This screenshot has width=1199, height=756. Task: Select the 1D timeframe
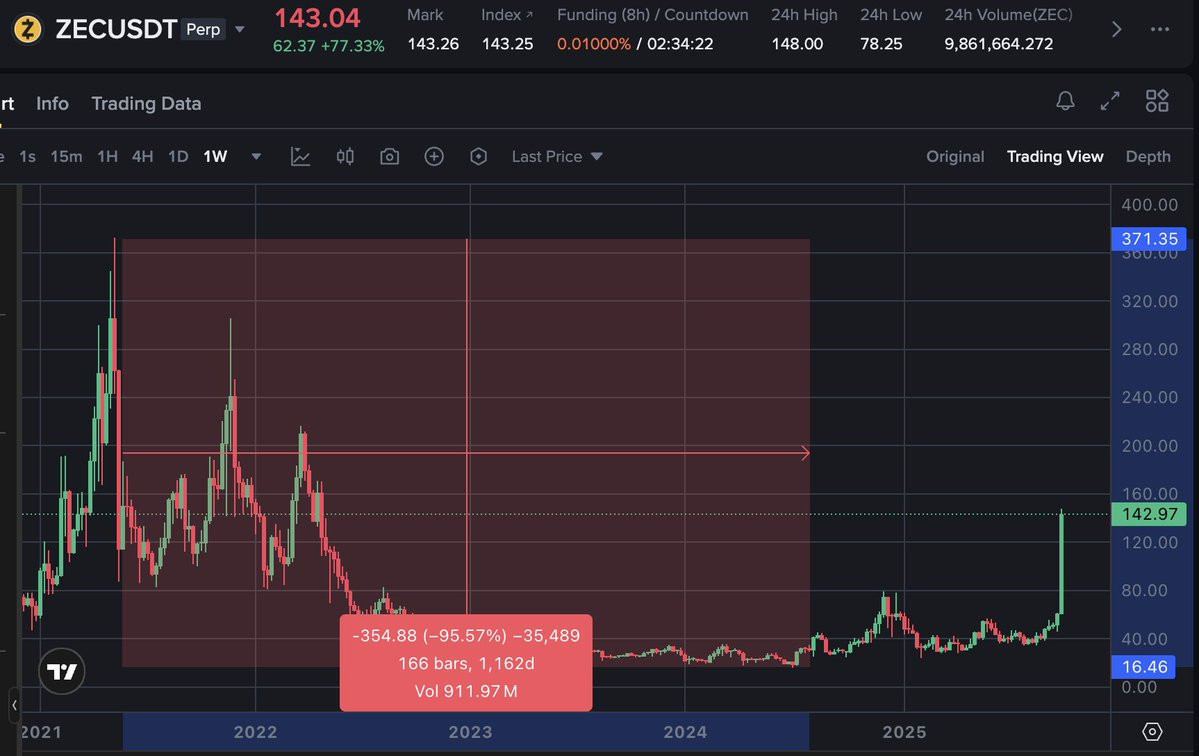(x=178, y=157)
